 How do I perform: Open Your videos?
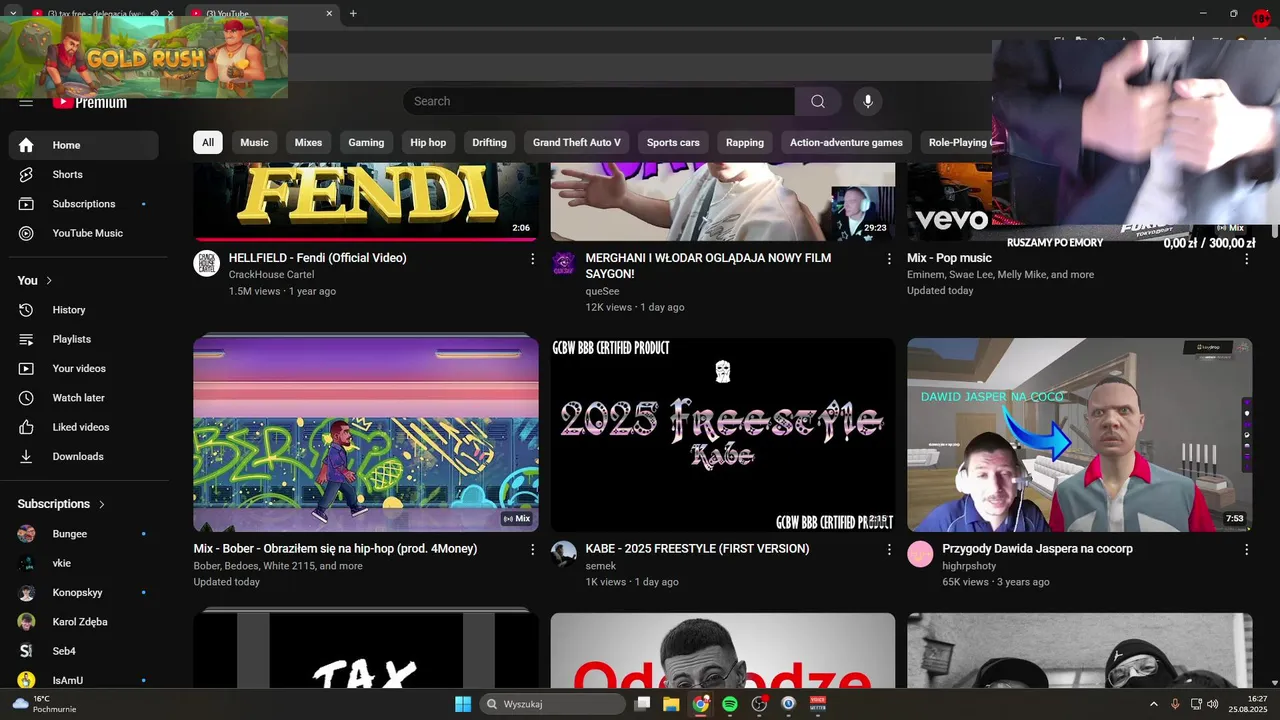pos(84,368)
